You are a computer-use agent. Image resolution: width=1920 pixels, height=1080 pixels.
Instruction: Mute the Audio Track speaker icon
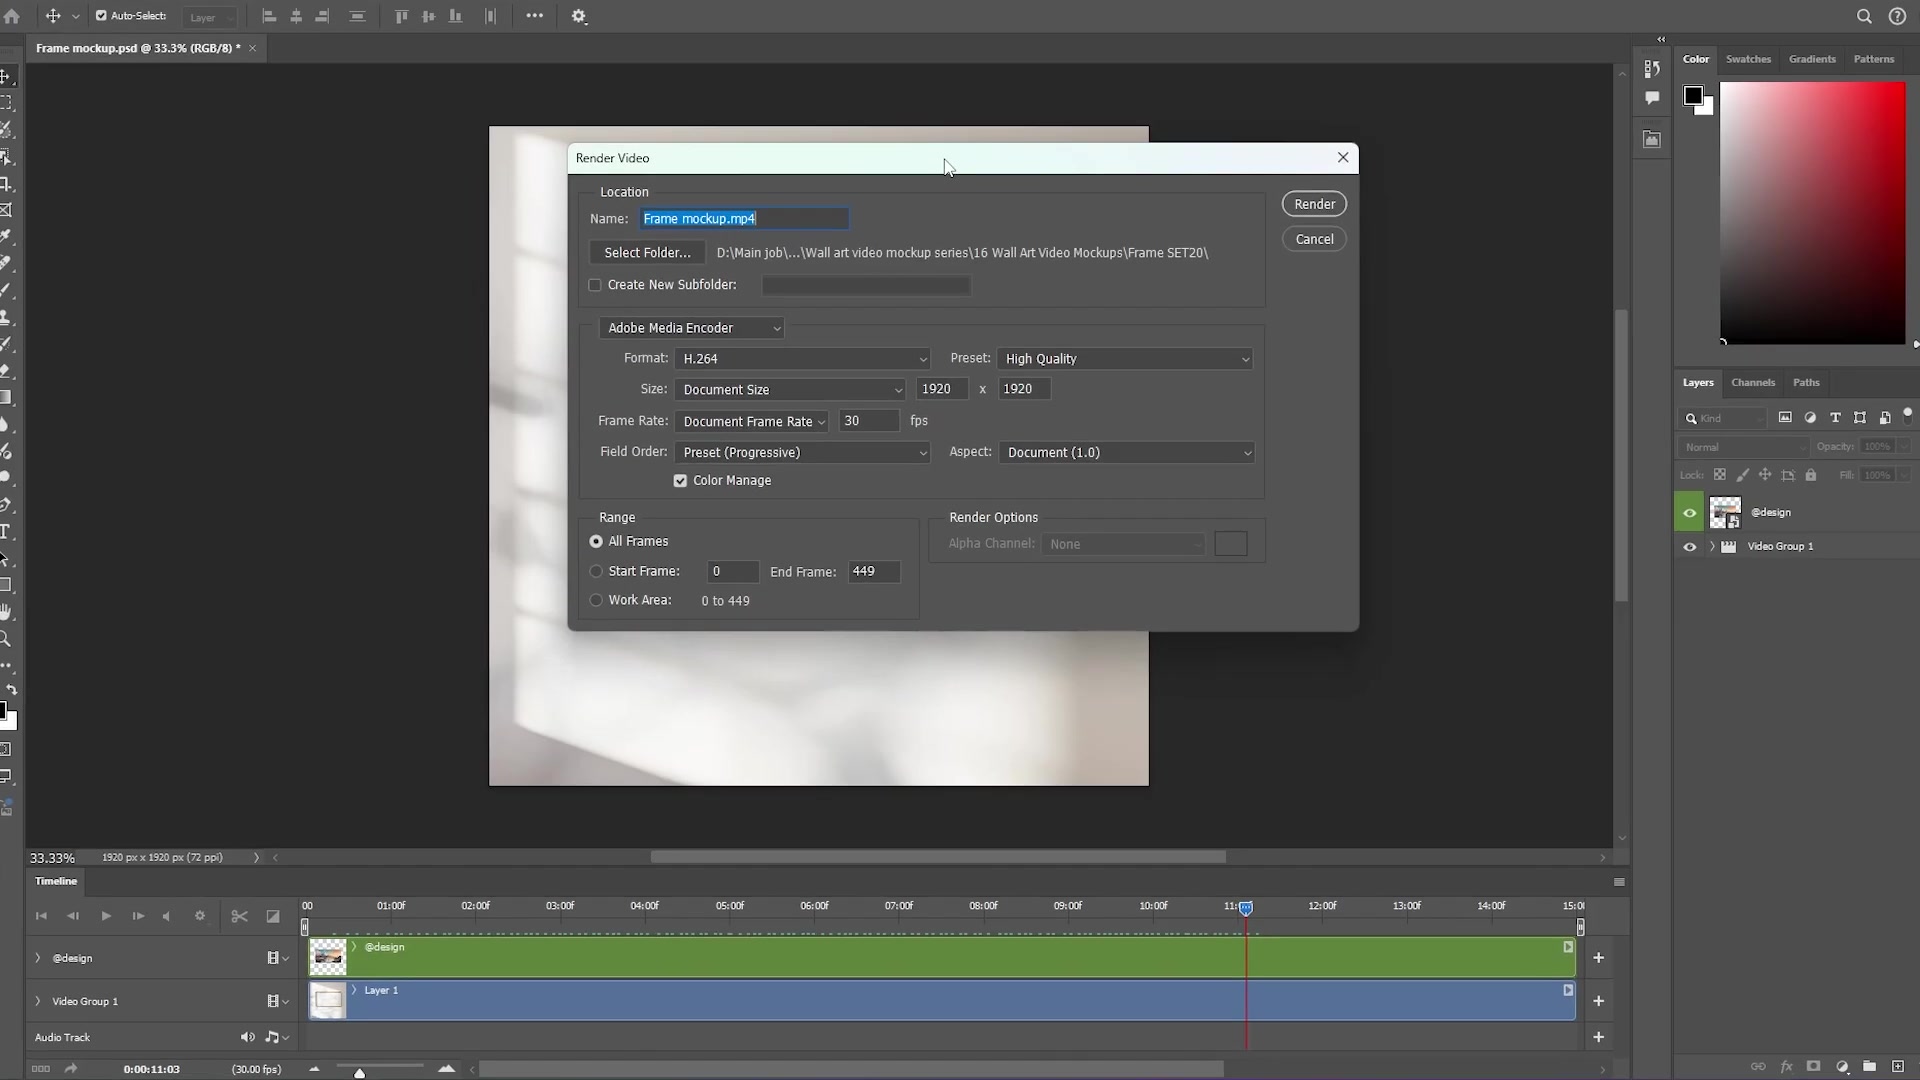click(x=247, y=1037)
